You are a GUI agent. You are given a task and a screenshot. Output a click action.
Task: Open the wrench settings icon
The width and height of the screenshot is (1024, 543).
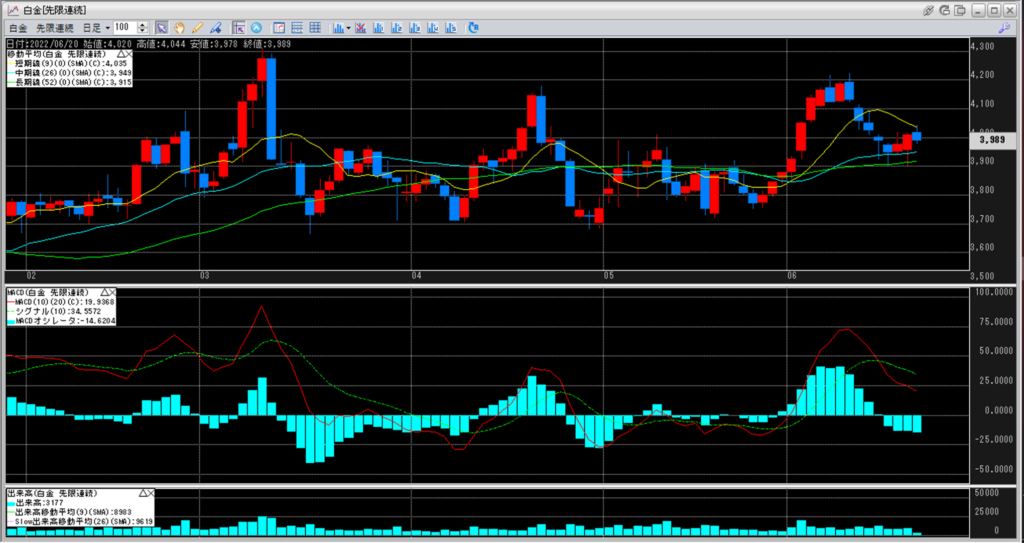point(1004,28)
